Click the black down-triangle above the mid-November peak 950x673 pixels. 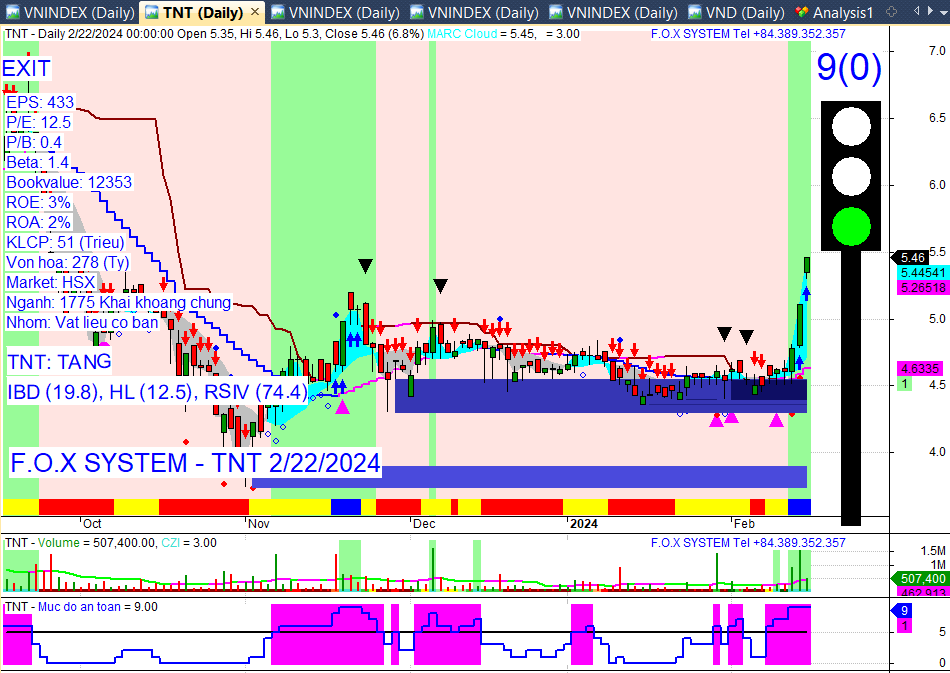(365, 266)
